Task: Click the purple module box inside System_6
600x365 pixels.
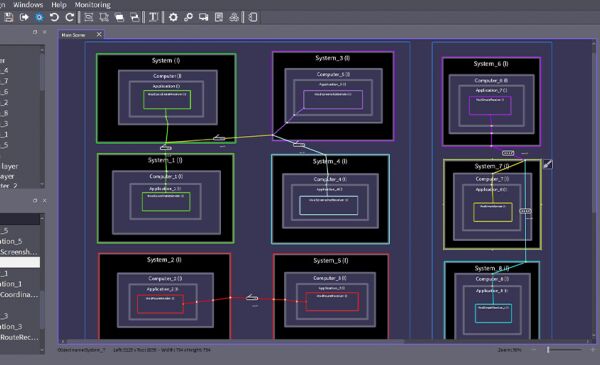Action: point(490,106)
